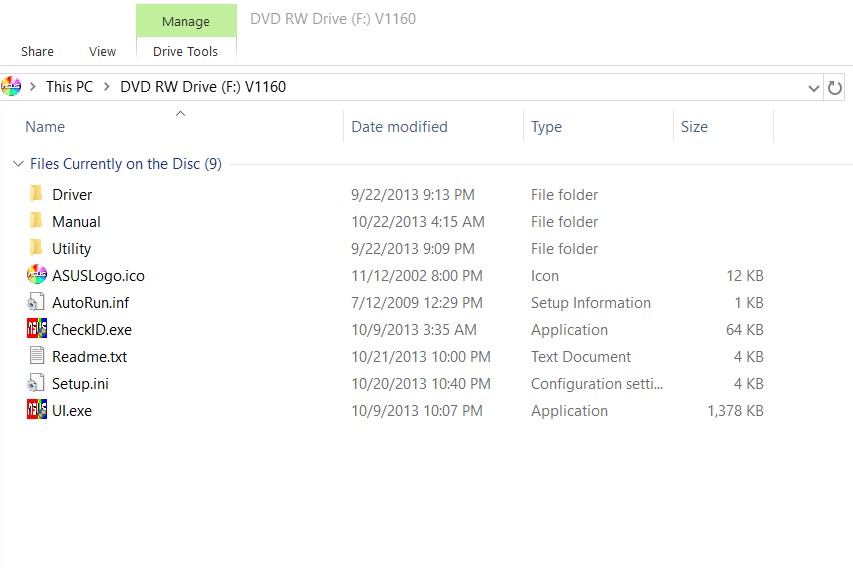Open the address bar history dropdown

click(x=813, y=88)
